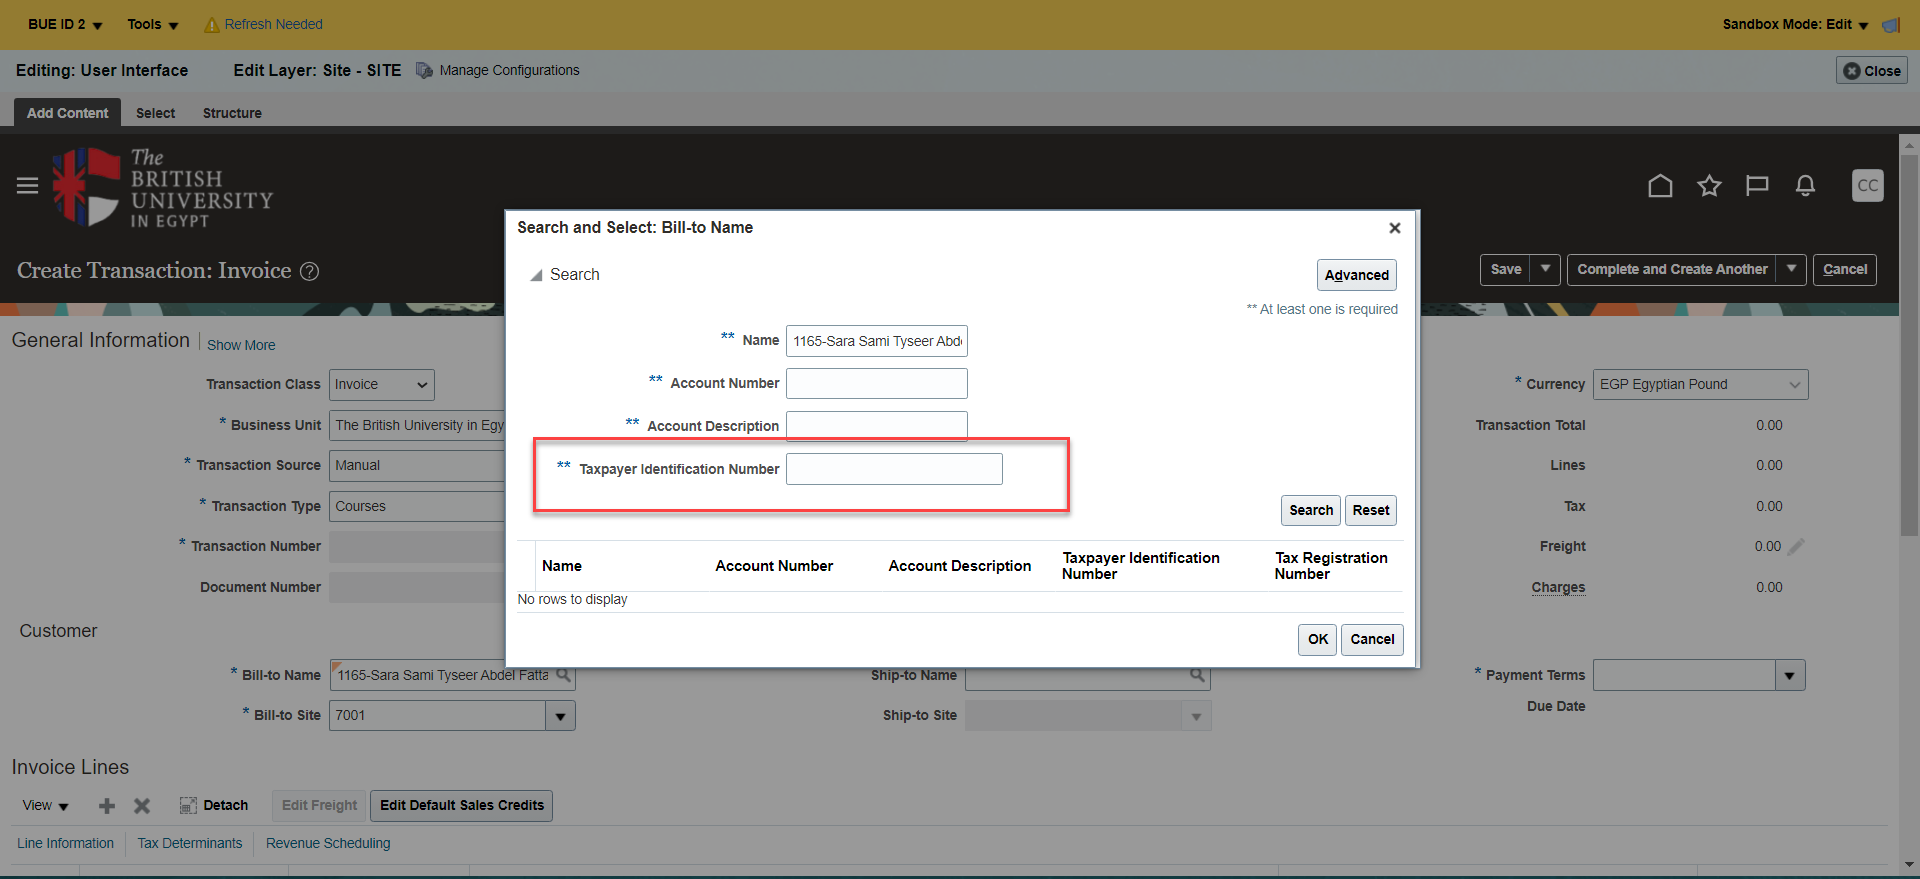Expand the Payment Terms dropdown
Image resolution: width=1920 pixels, height=879 pixels.
click(1790, 676)
